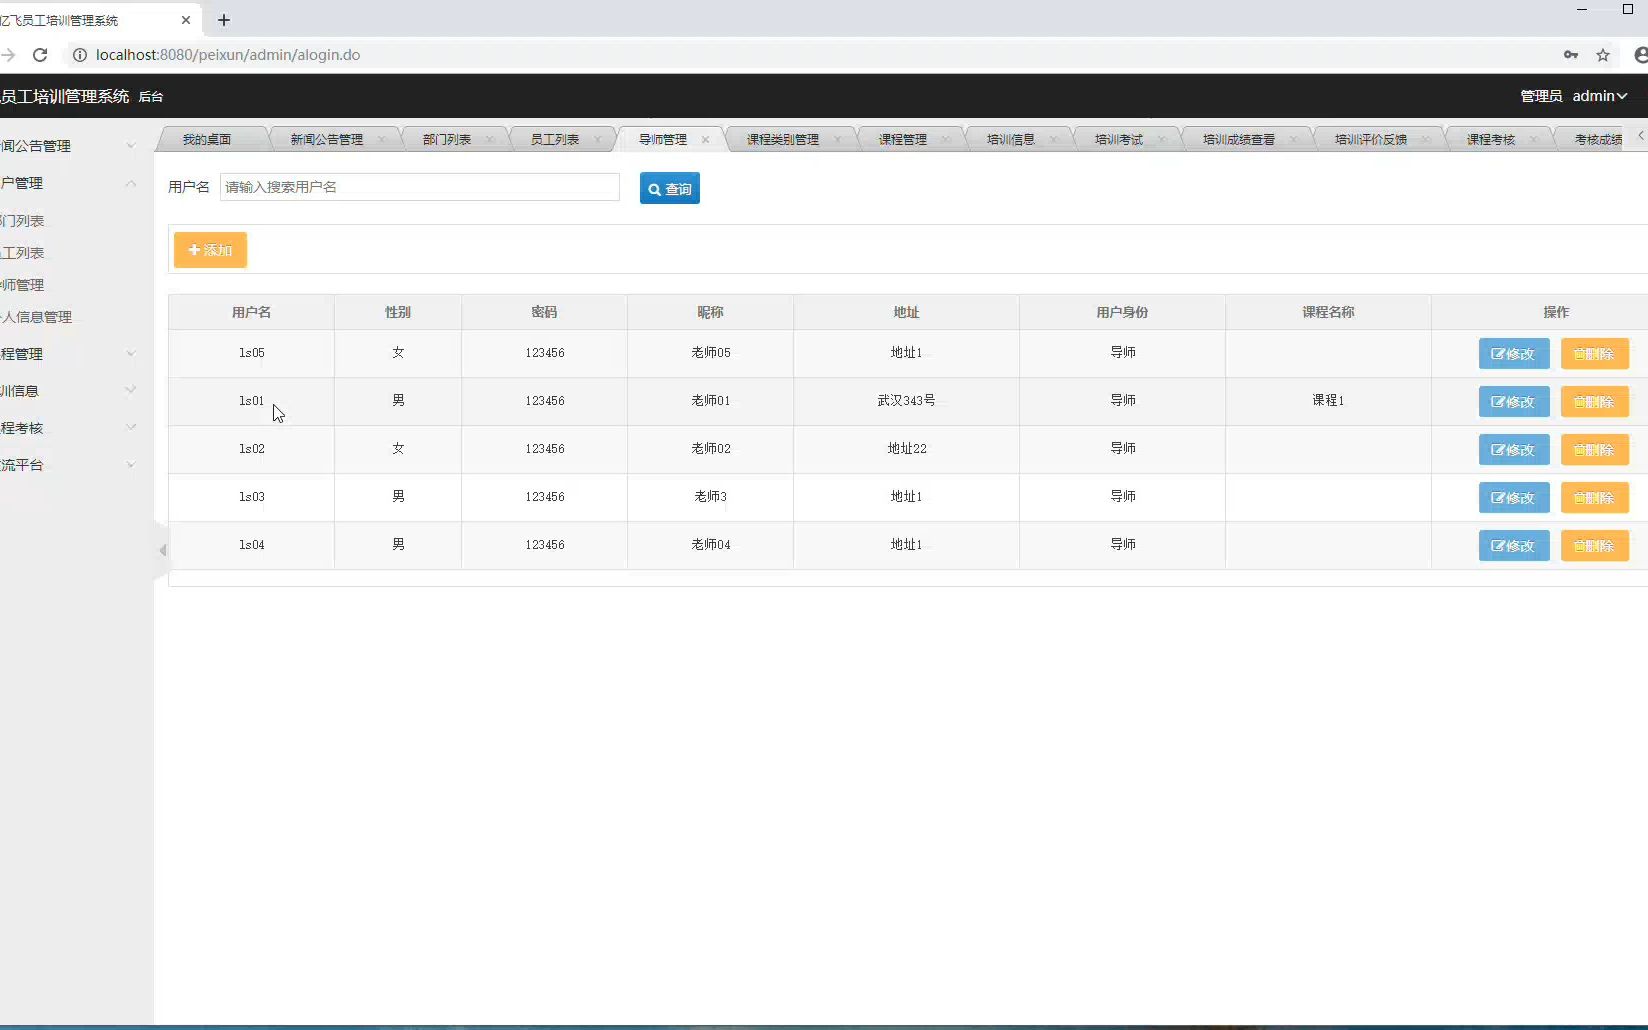Open 个人信息管理 in the sidebar

(x=37, y=317)
